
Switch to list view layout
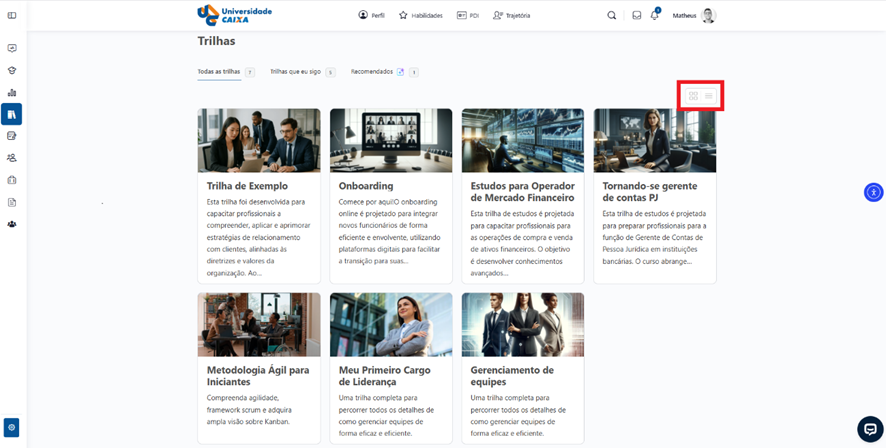pos(708,96)
